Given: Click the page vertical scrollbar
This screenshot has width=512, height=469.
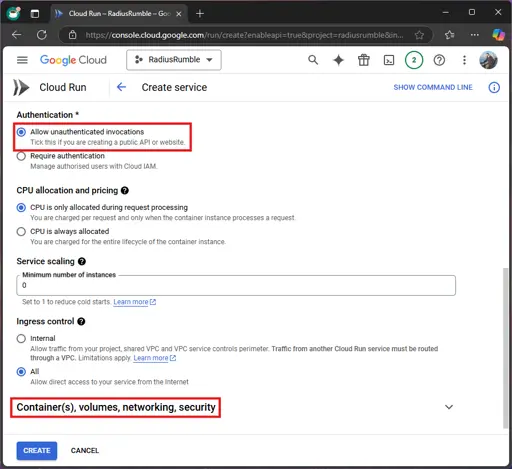Looking at the screenshot, I should (x=505, y=348).
